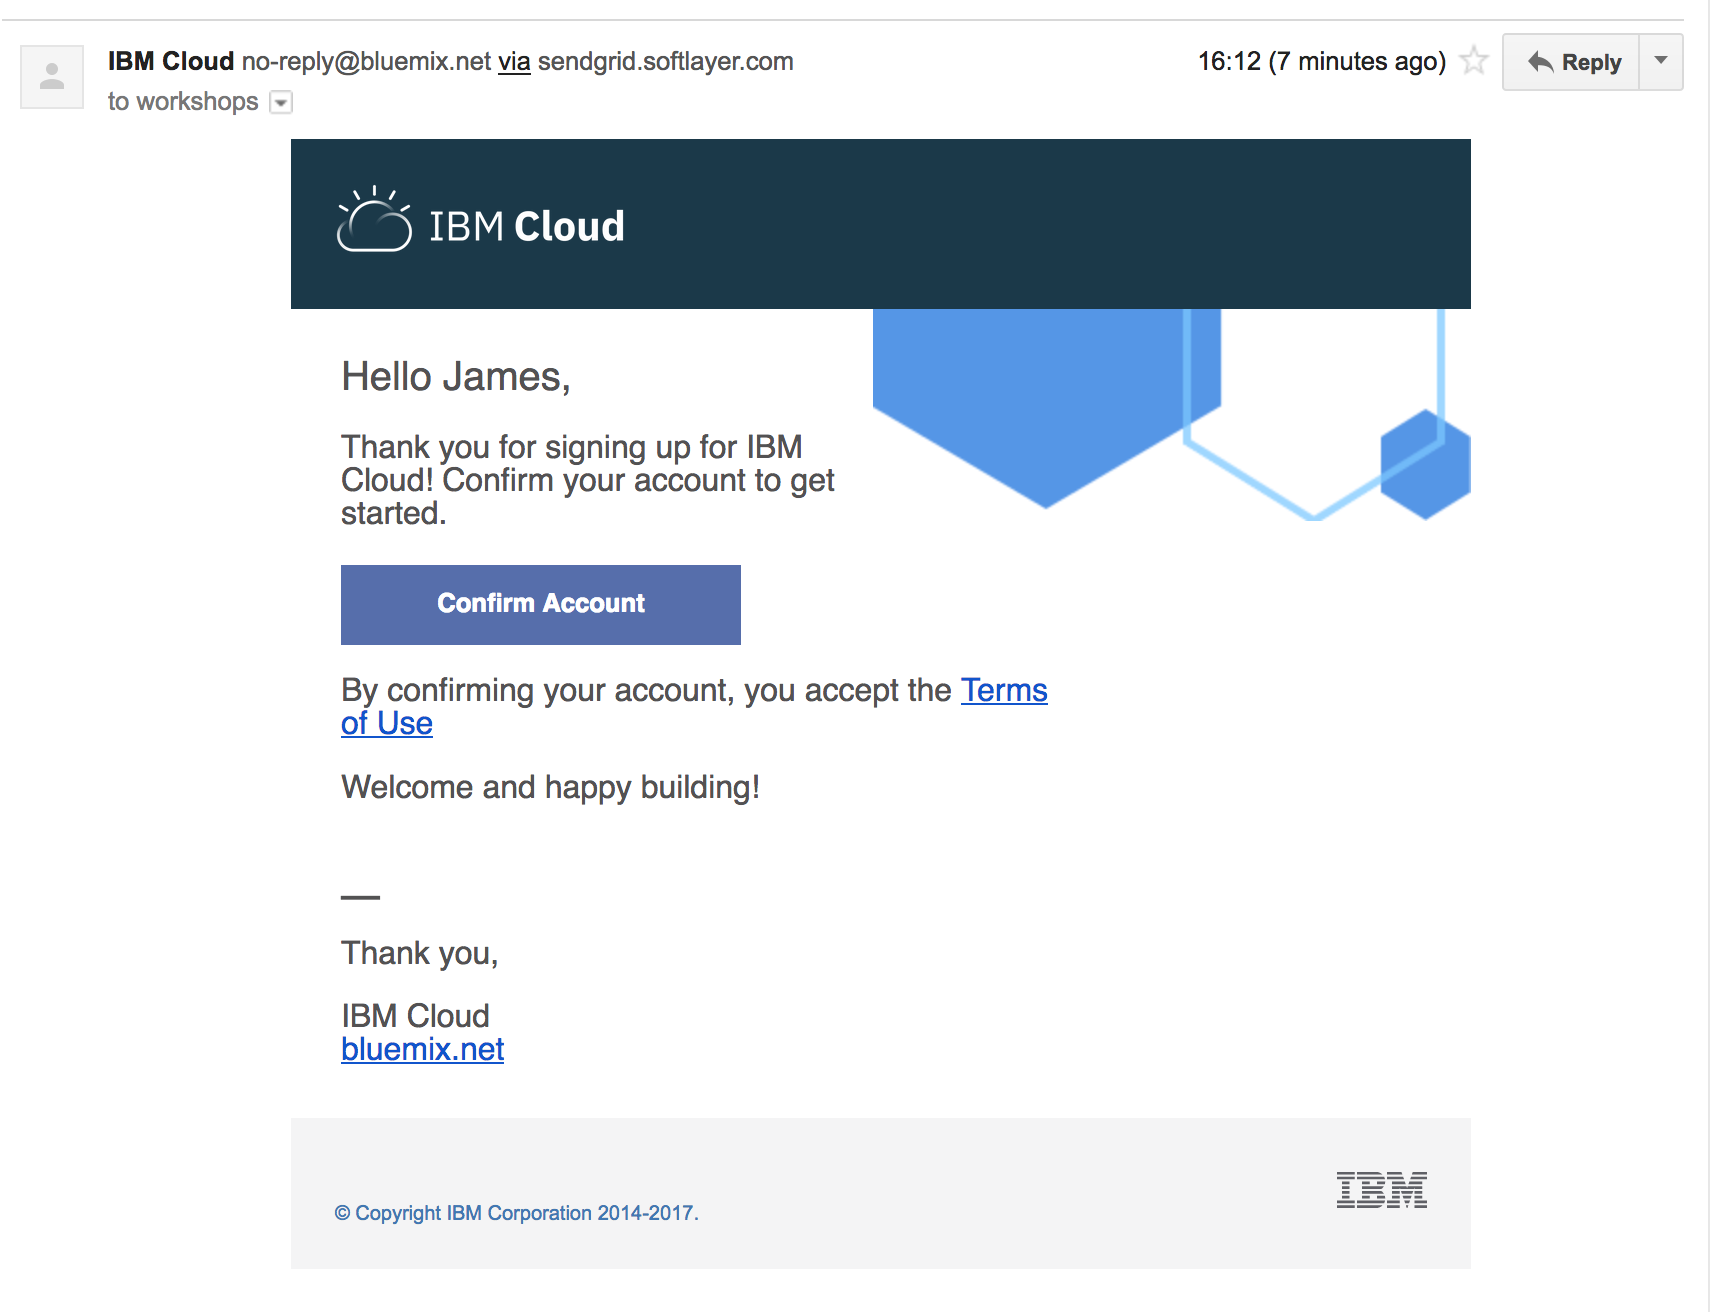The image size is (1710, 1312).
Task: Click the Confirm Account button
Action: (x=541, y=604)
